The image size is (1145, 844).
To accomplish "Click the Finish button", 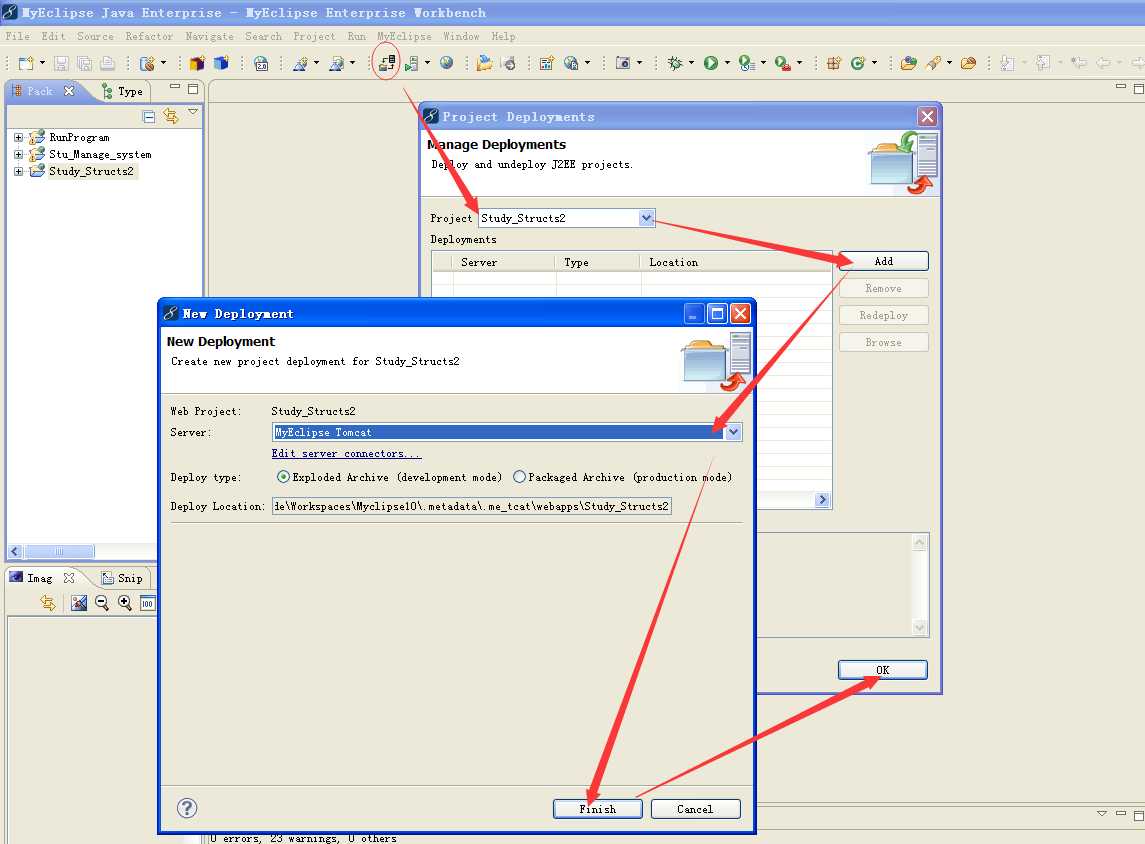I will 597,809.
